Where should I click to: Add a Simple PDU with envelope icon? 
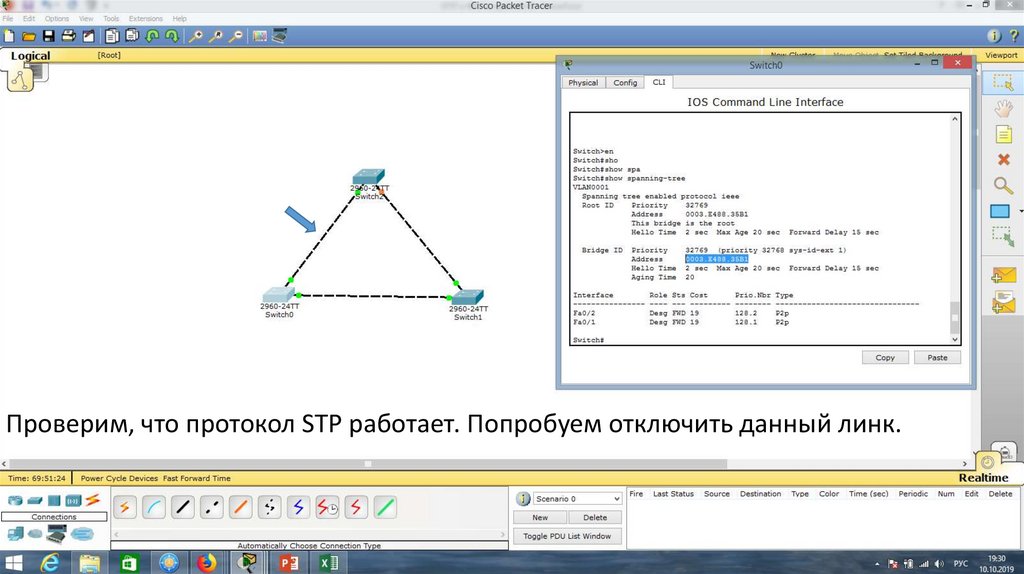[x=1003, y=276]
